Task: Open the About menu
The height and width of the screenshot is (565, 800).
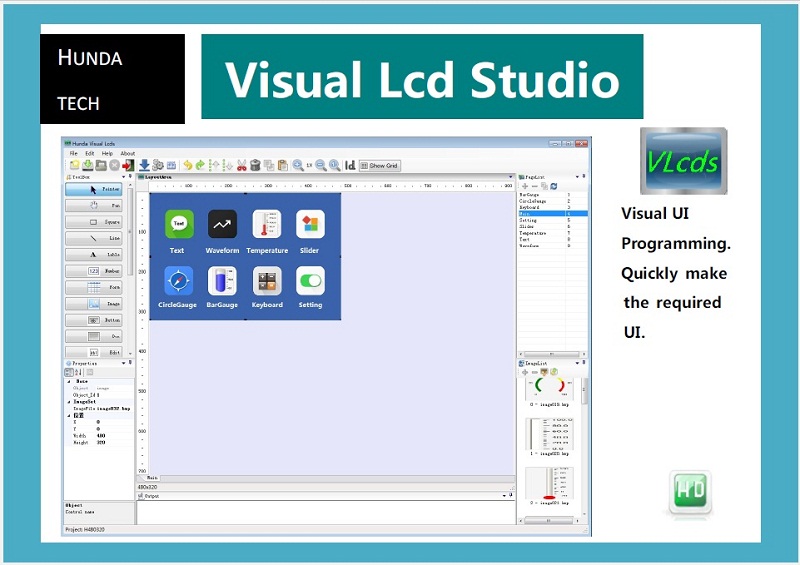Action: pos(128,153)
